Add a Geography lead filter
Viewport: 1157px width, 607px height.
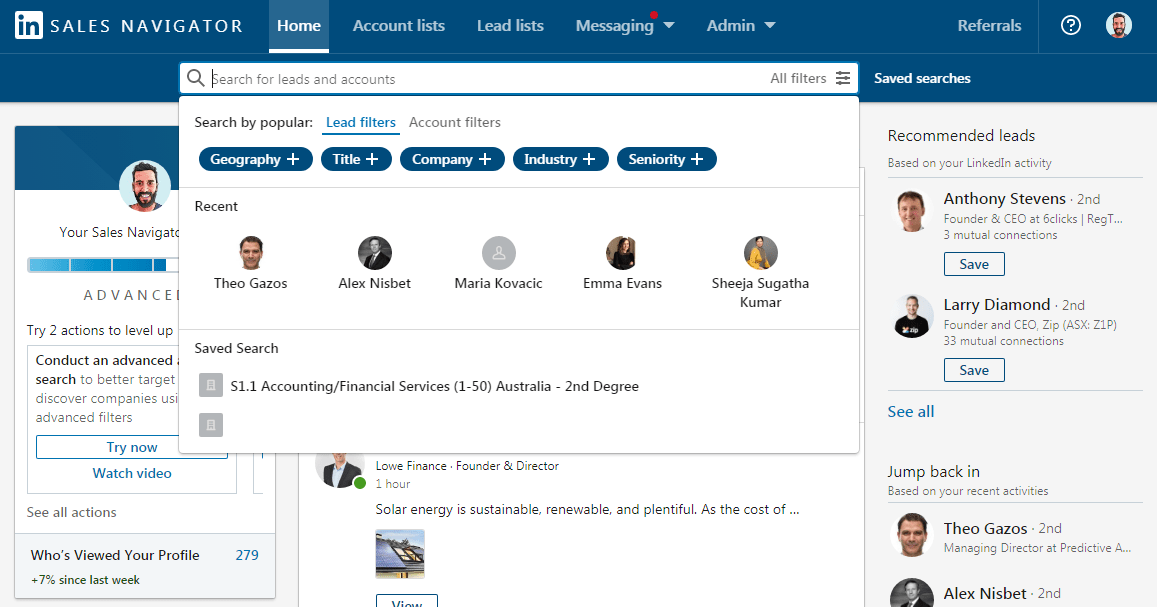(x=255, y=159)
